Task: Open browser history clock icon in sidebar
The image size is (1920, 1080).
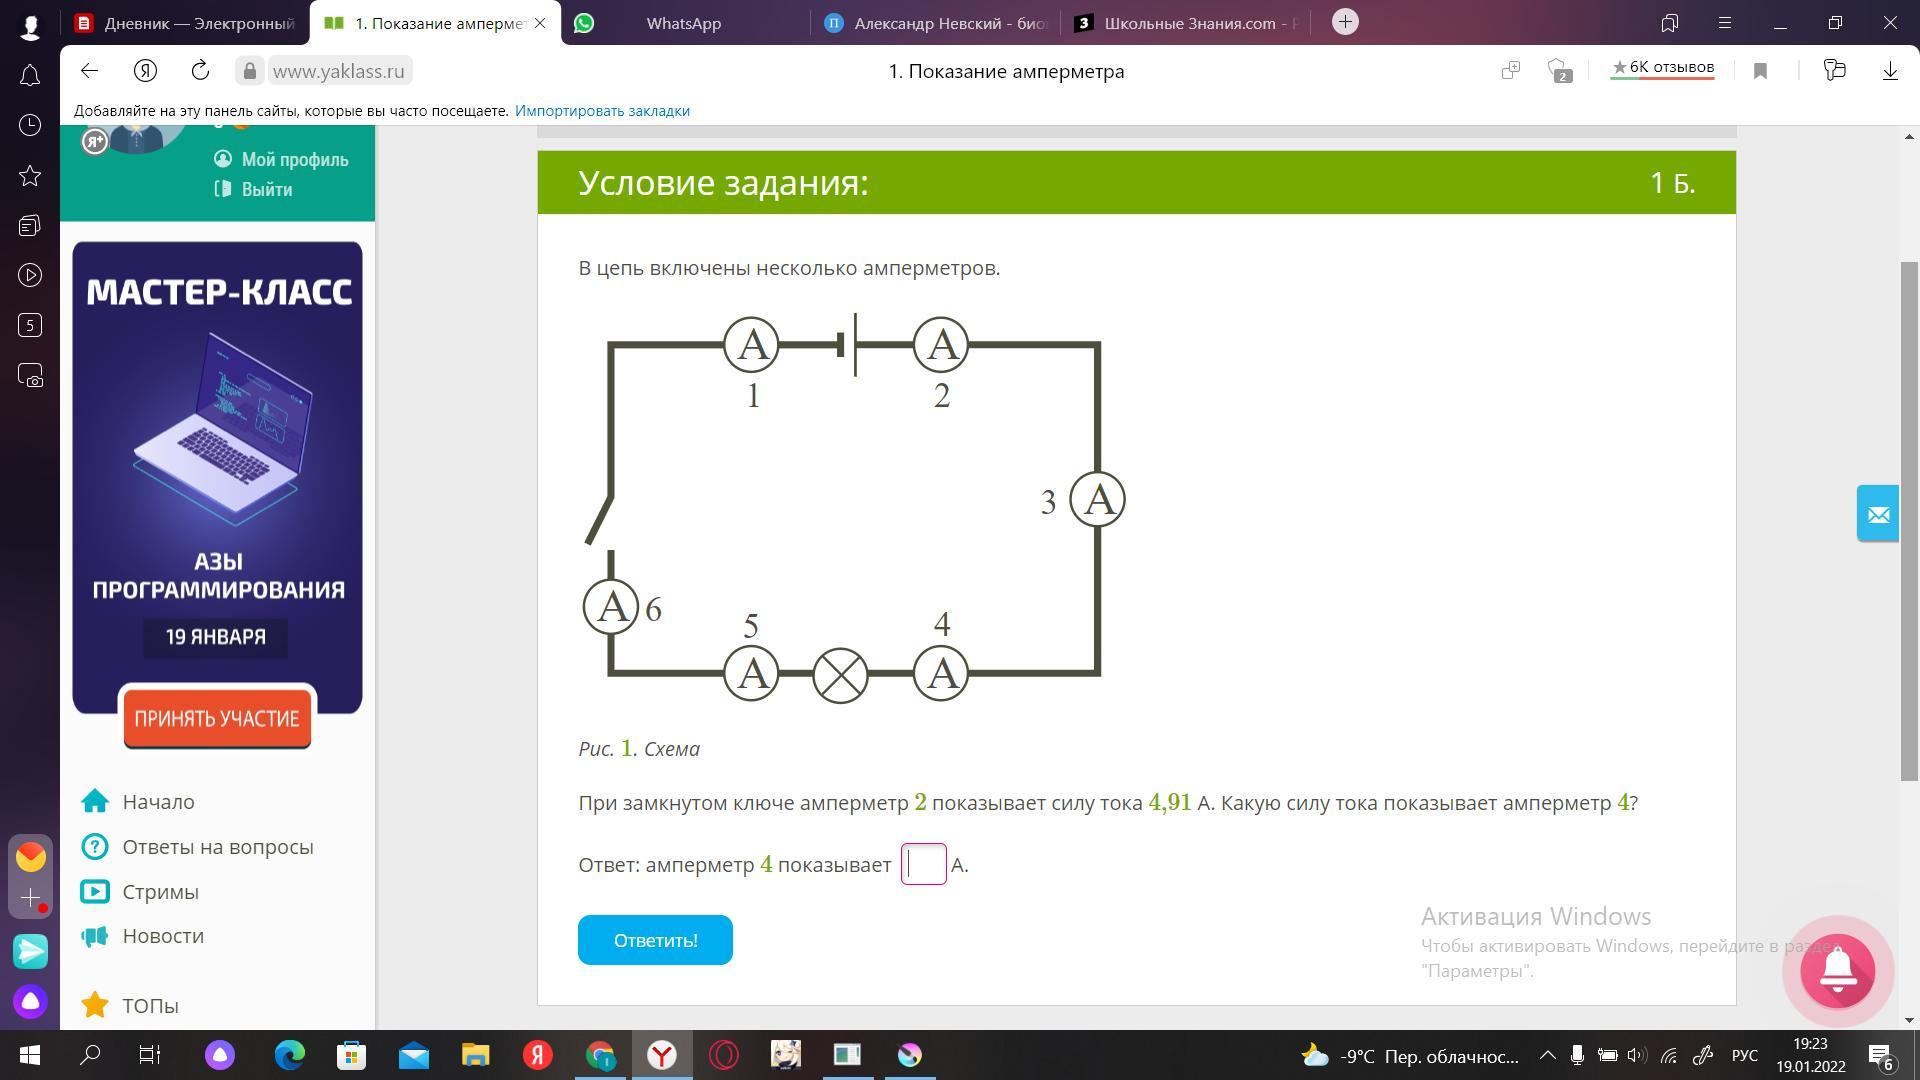Action: pos(30,125)
